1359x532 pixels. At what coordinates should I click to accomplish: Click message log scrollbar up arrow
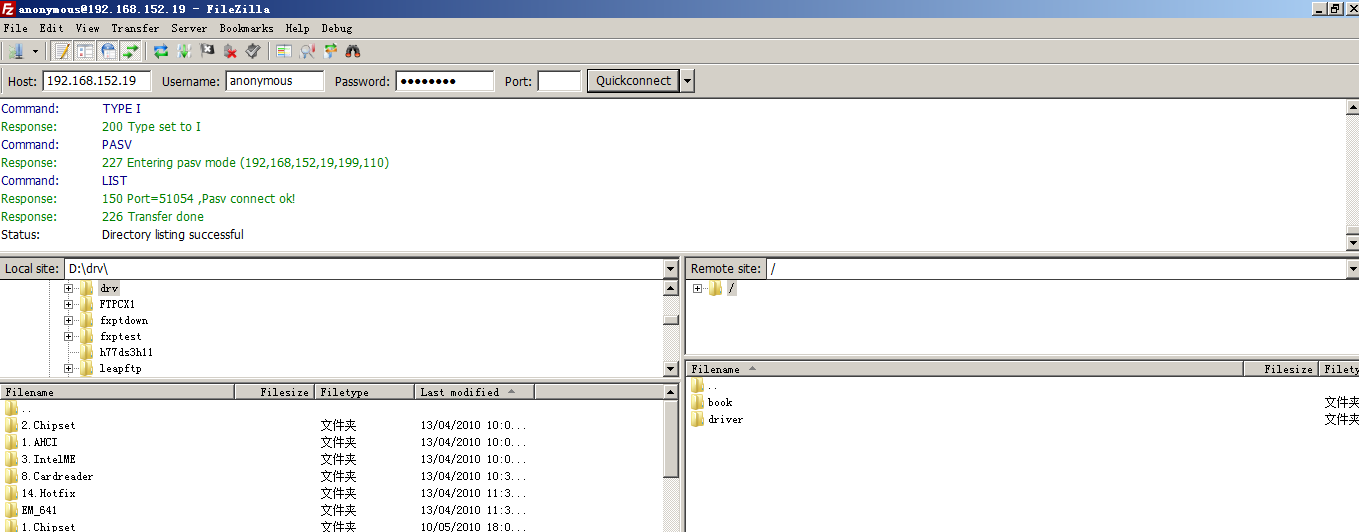coord(1352,107)
